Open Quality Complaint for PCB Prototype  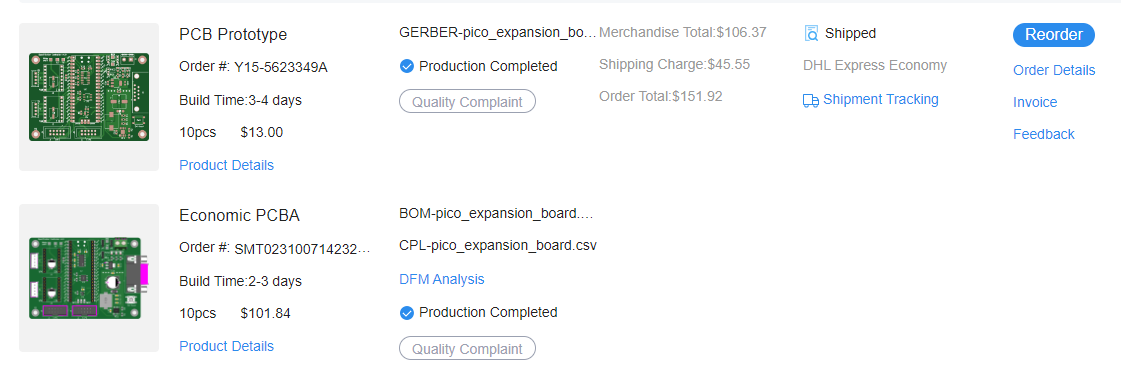coord(467,101)
